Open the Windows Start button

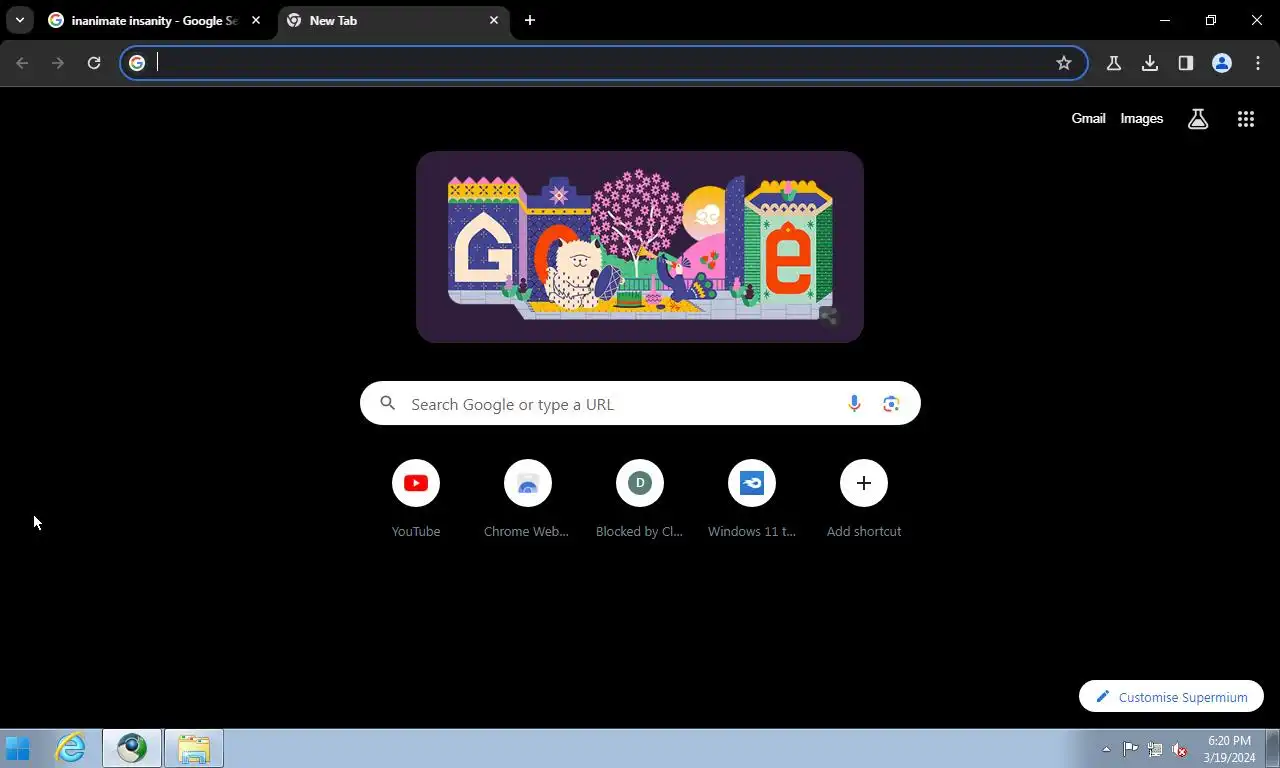tap(18, 748)
